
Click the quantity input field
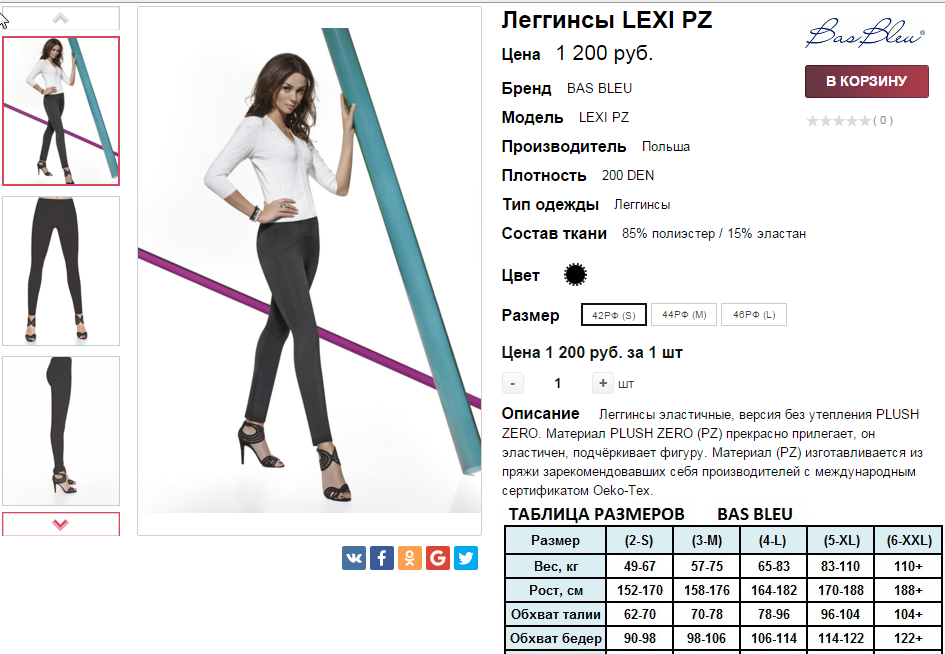pos(557,383)
